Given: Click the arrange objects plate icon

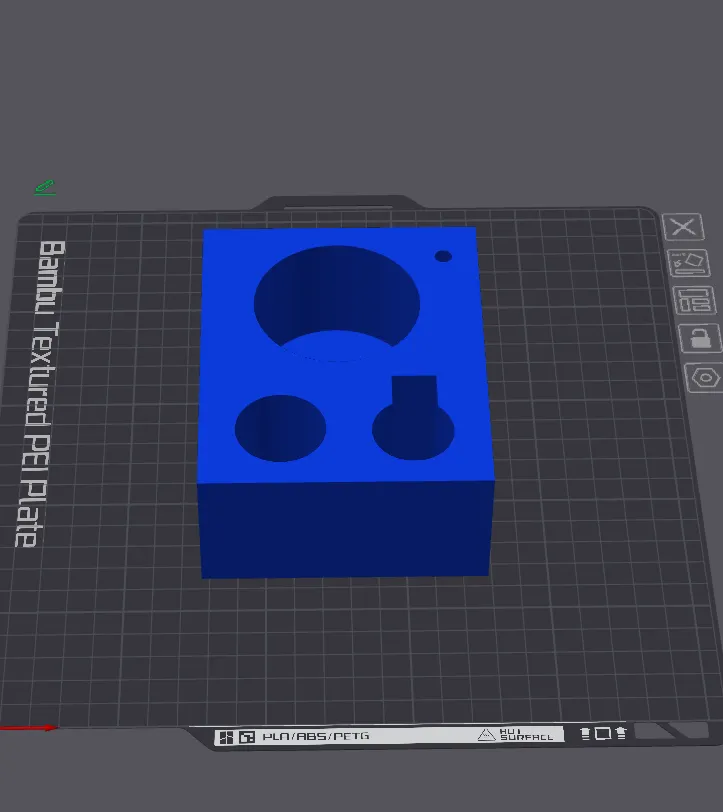Looking at the screenshot, I should 691,299.
